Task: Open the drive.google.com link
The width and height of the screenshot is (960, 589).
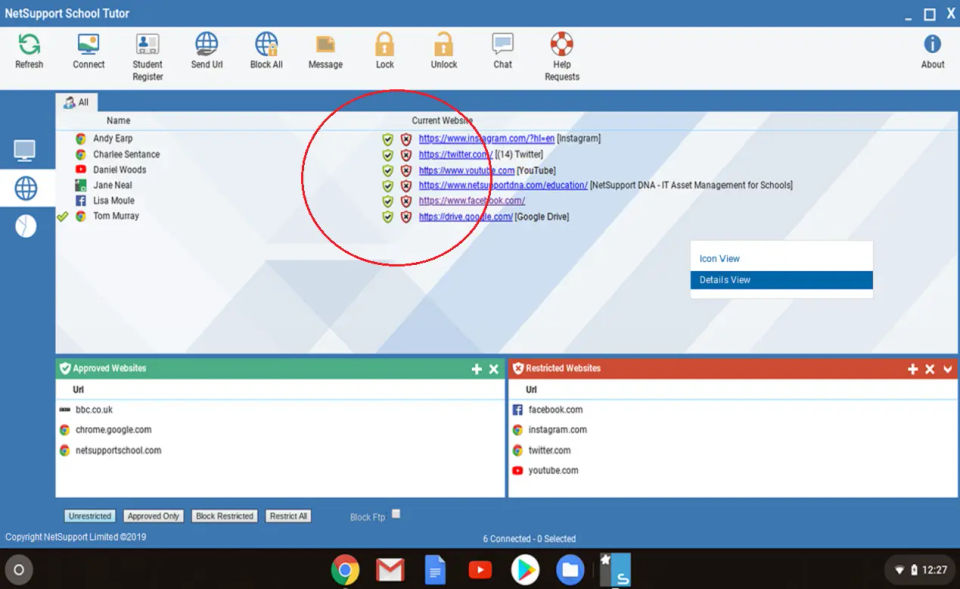Action: [x=465, y=217]
